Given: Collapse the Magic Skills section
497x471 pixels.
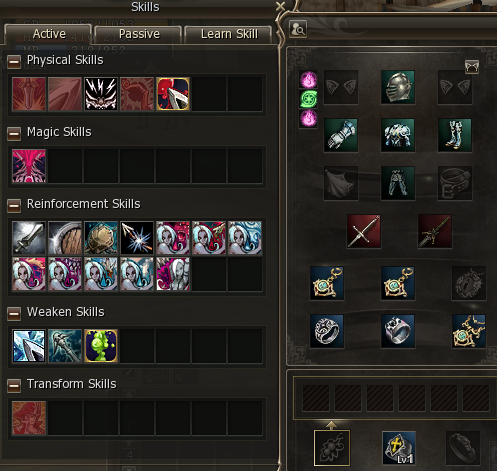Looking at the screenshot, I should click(x=14, y=134).
